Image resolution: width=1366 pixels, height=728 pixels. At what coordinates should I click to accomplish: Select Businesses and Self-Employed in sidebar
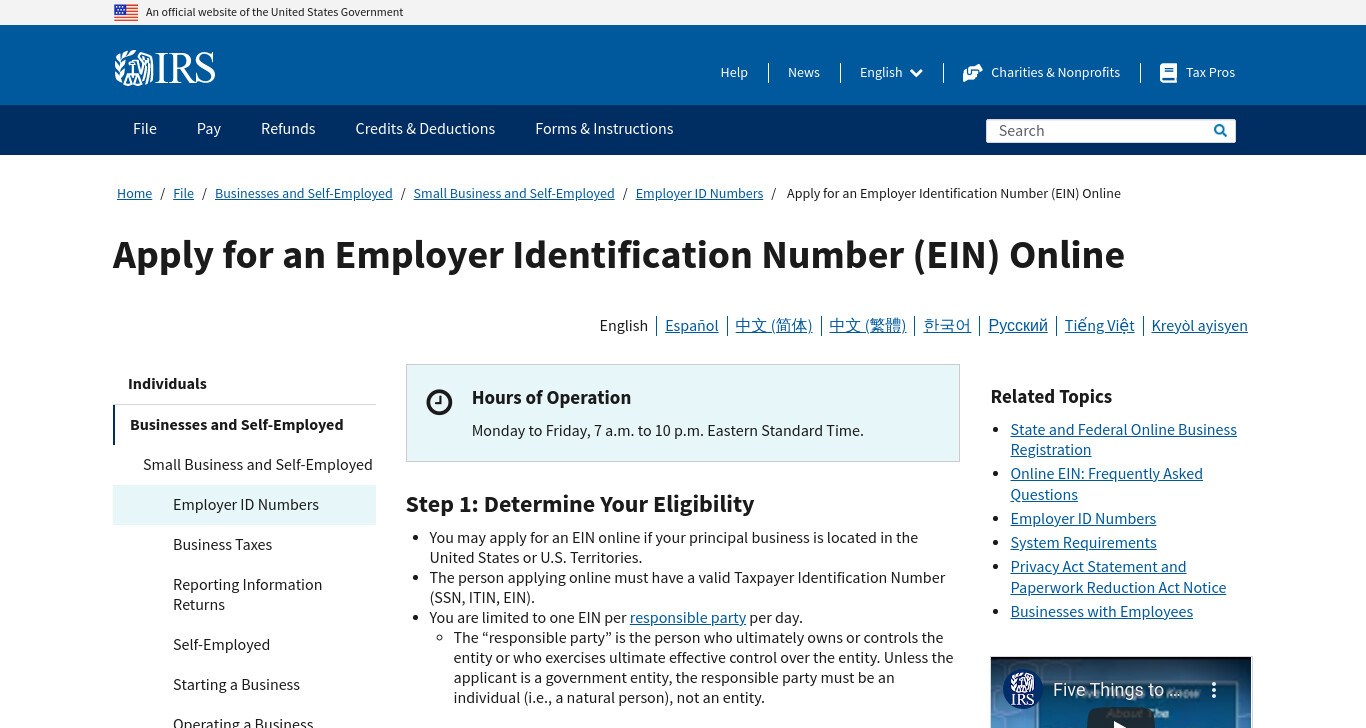point(236,425)
